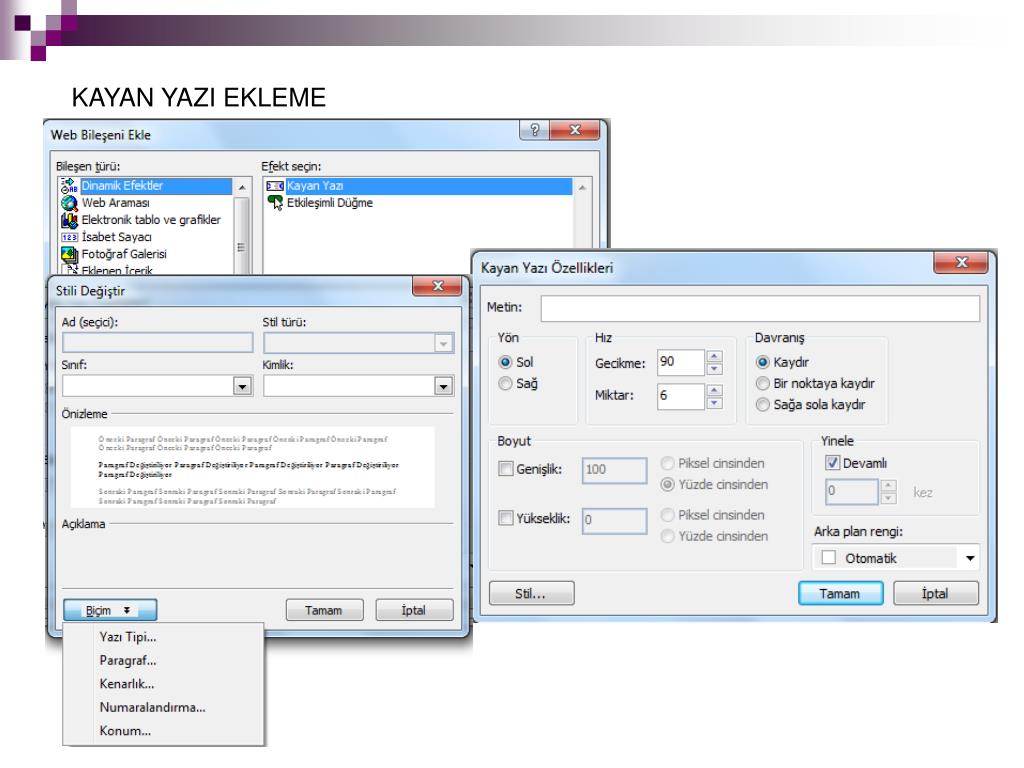Click İptal in Stili Değiştir dialog
The image size is (1024, 768).
coord(414,611)
